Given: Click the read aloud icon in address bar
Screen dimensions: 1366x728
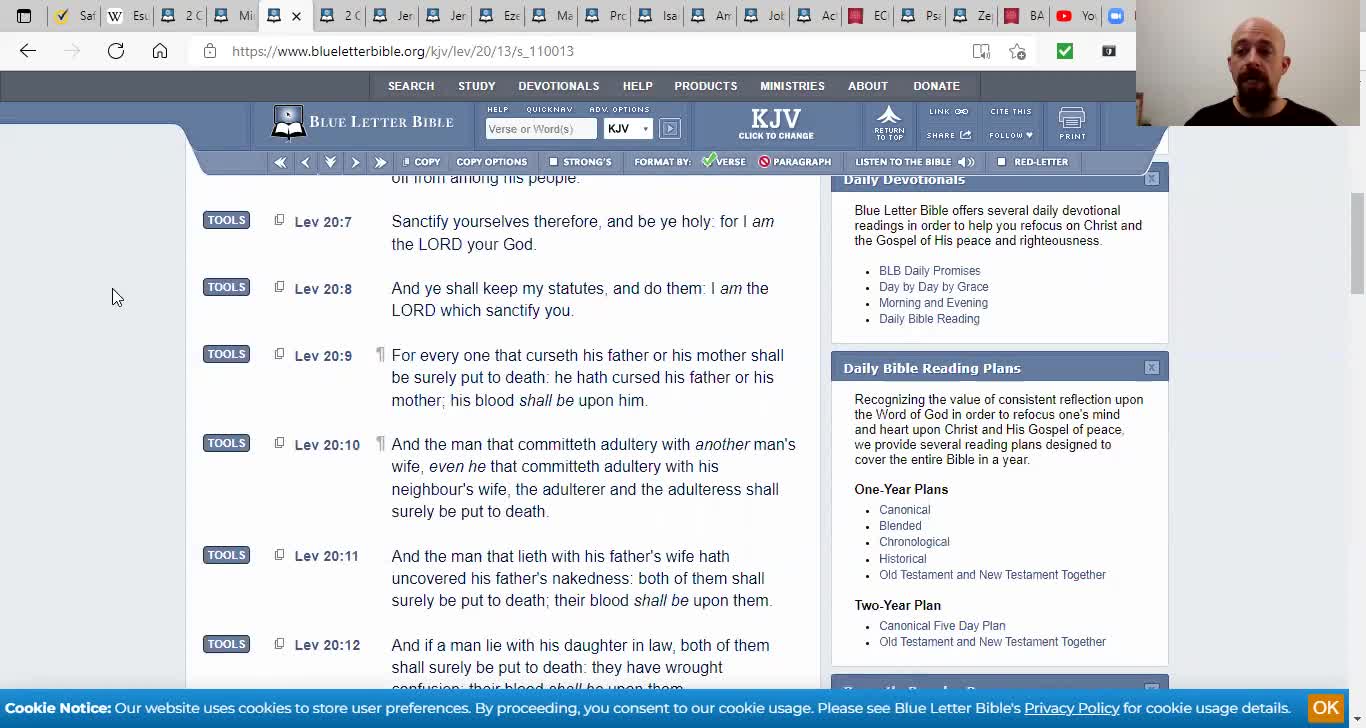Looking at the screenshot, I should tap(981, 51).
